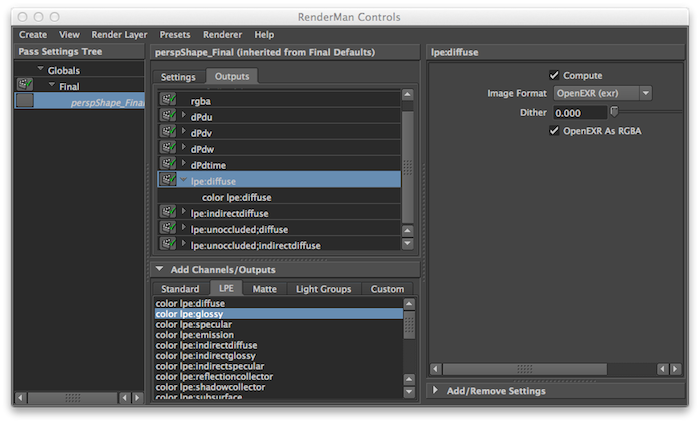This screenshot has height=423, width=700.
Task: Switch to the Light Groups tab
Action: tap(323, 289)
